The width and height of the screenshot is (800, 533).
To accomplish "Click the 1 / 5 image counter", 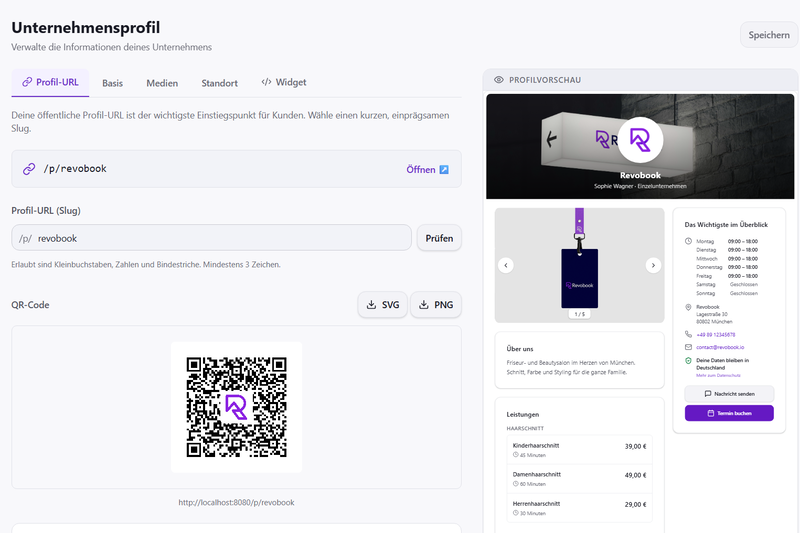I will tap(580, 314).
